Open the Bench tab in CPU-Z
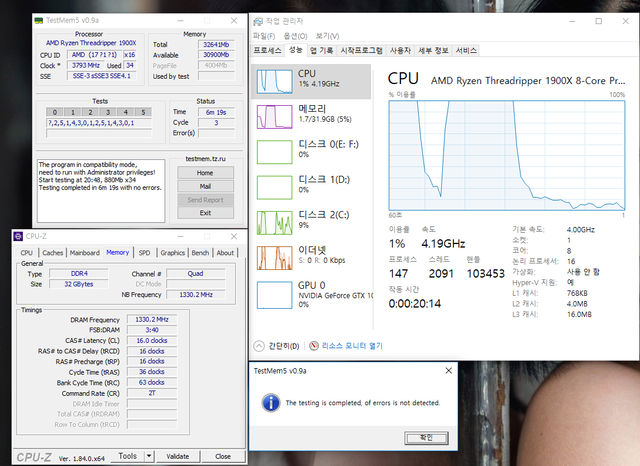The width and height of the screenshot is (640, 466). pos(200,253)
